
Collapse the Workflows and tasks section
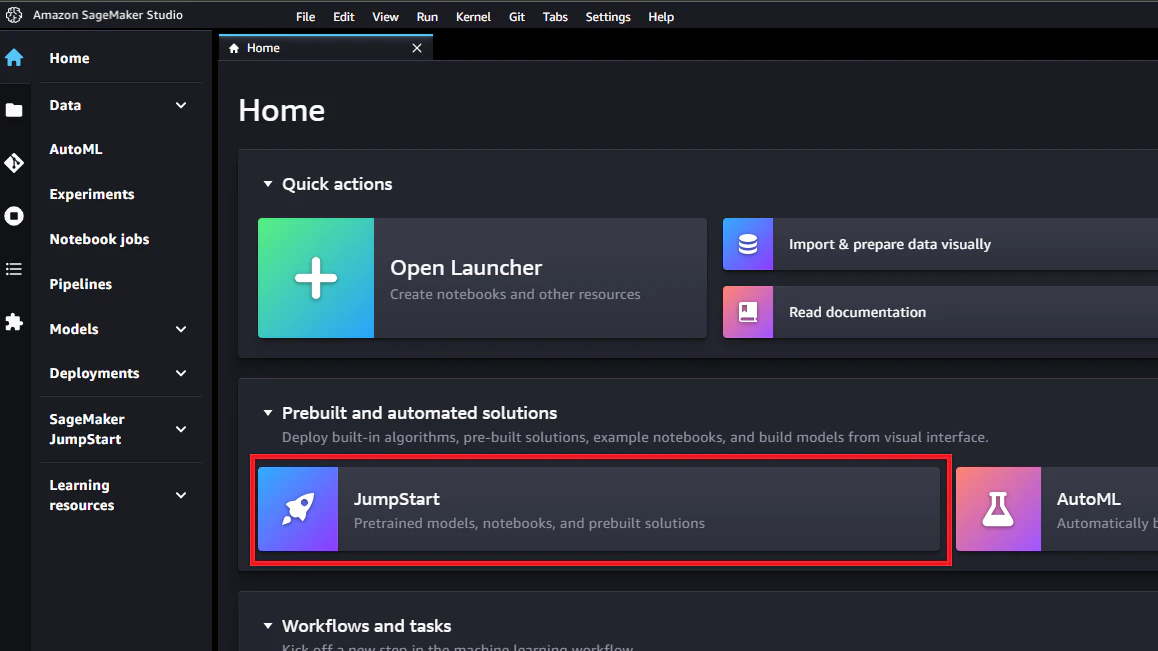click(x=268, y=626)
